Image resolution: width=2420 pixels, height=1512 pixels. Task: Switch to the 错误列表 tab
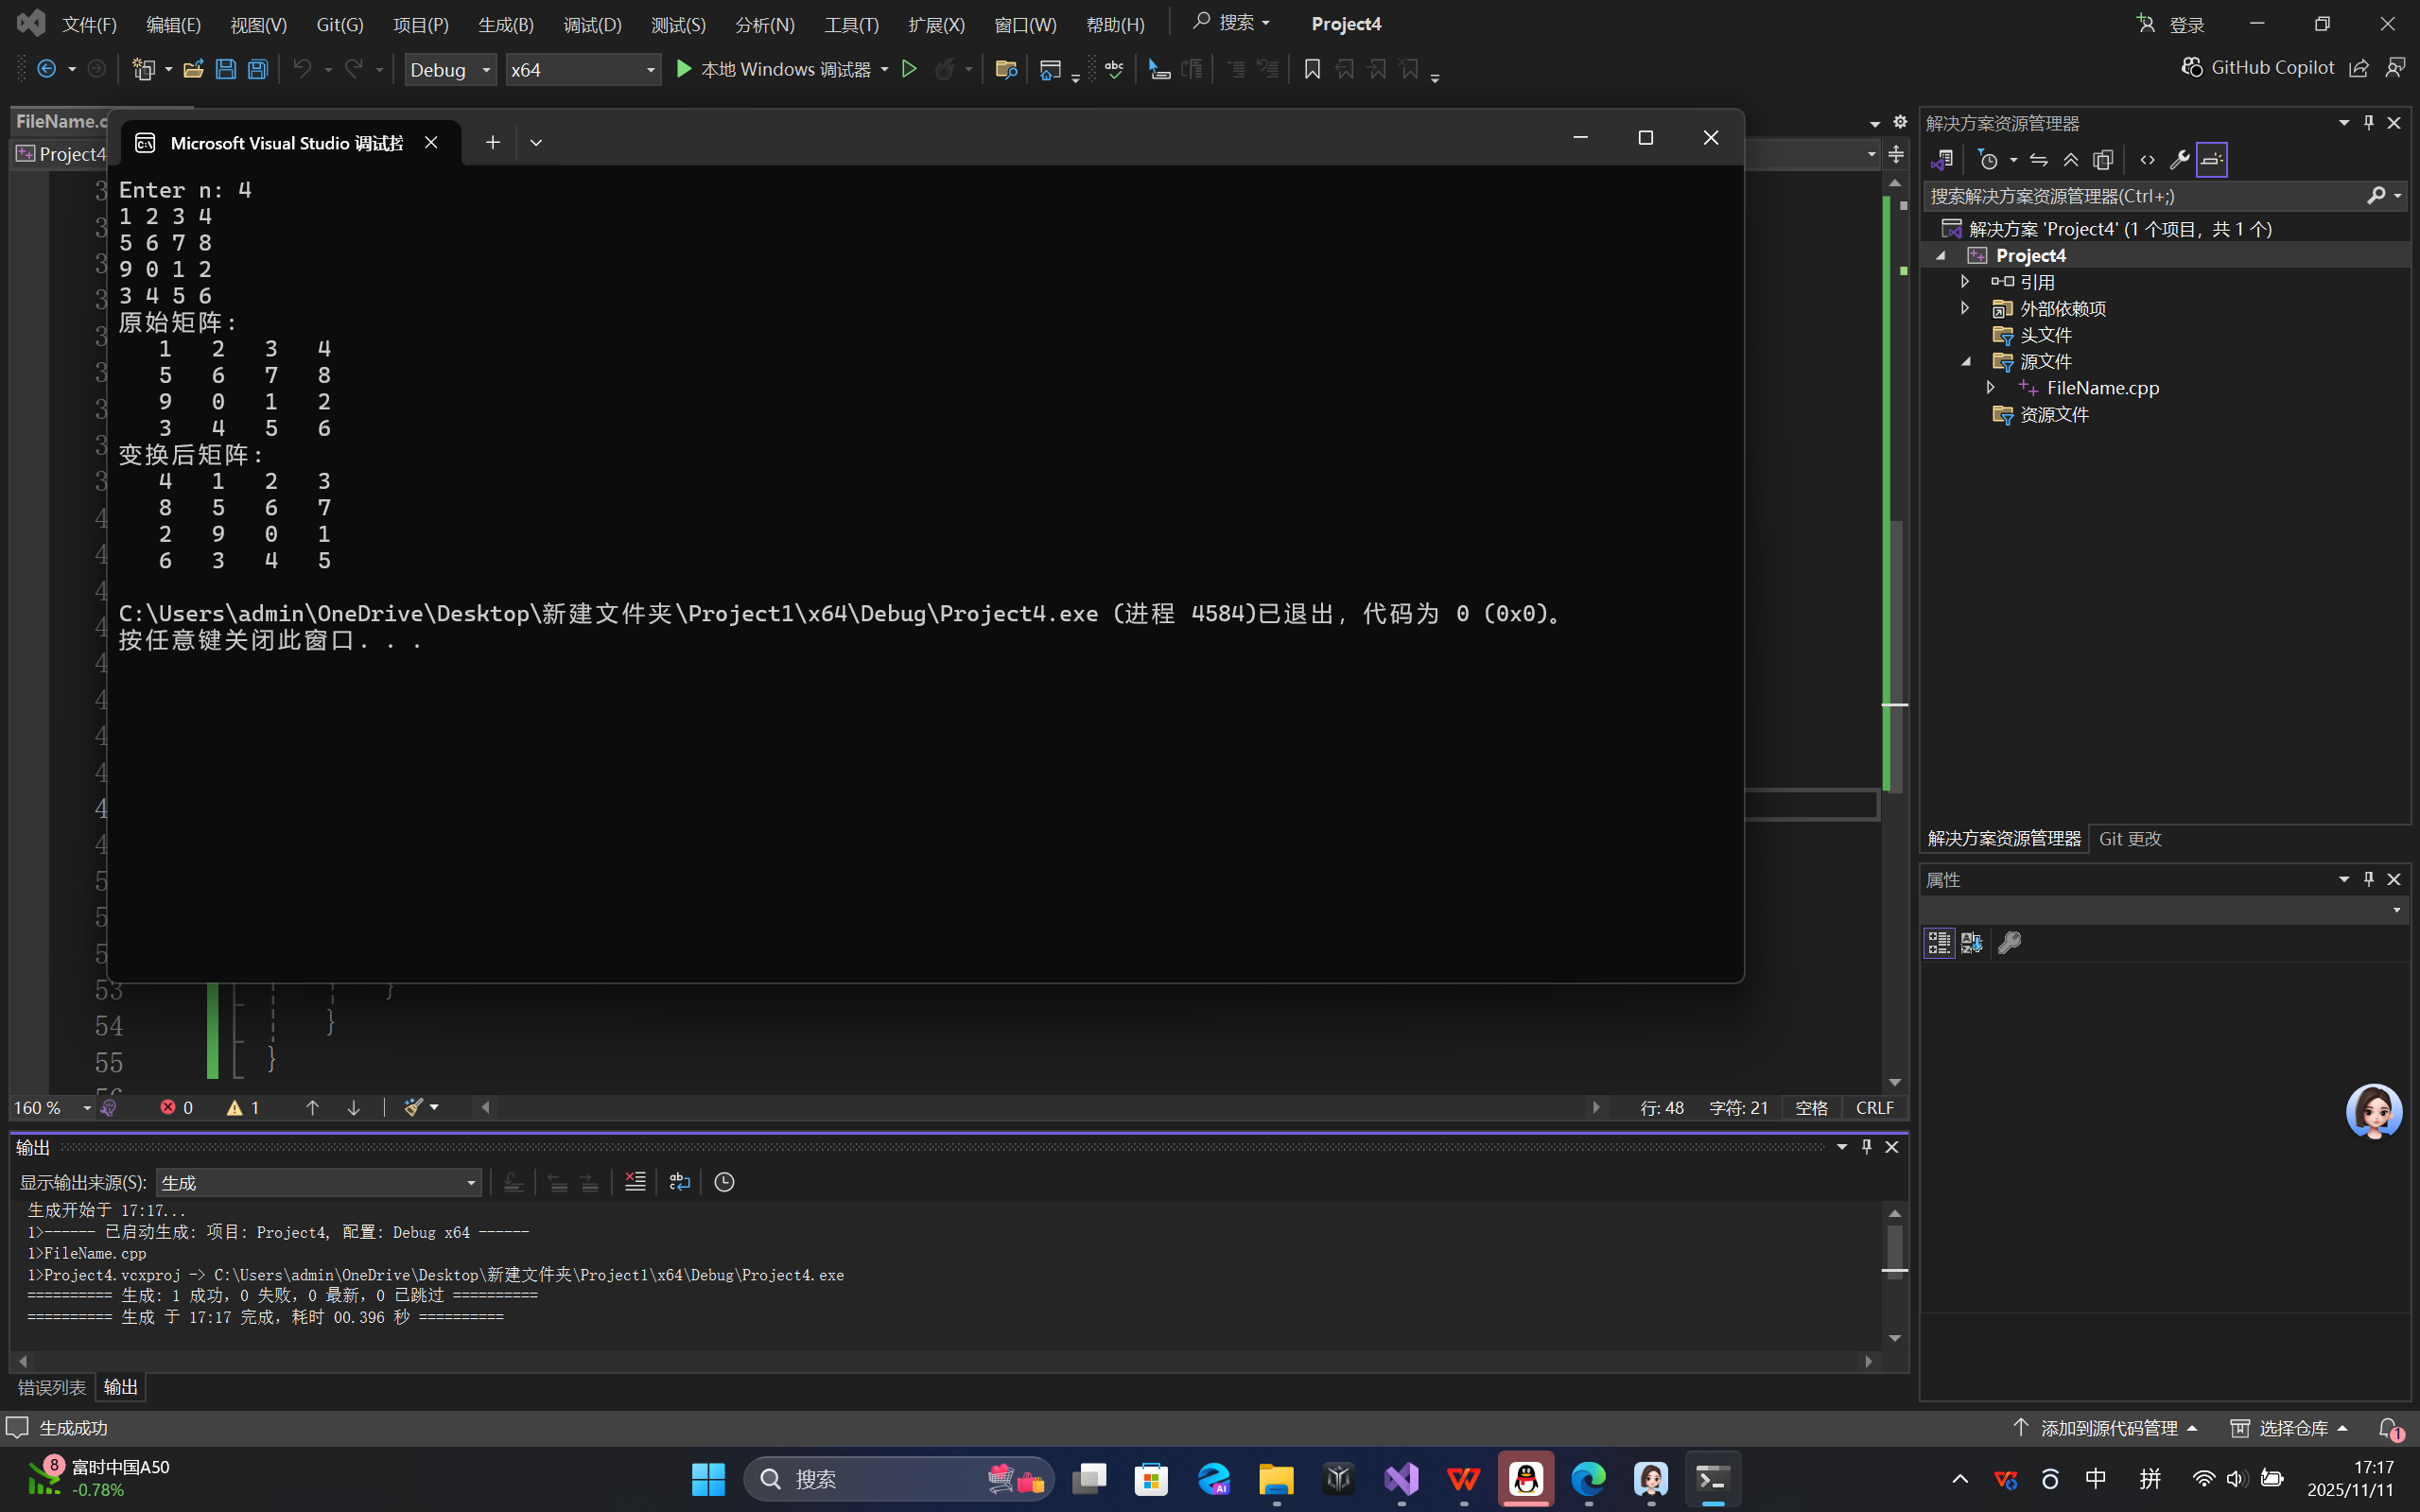pyautogui.click(x=51, y=1387)
